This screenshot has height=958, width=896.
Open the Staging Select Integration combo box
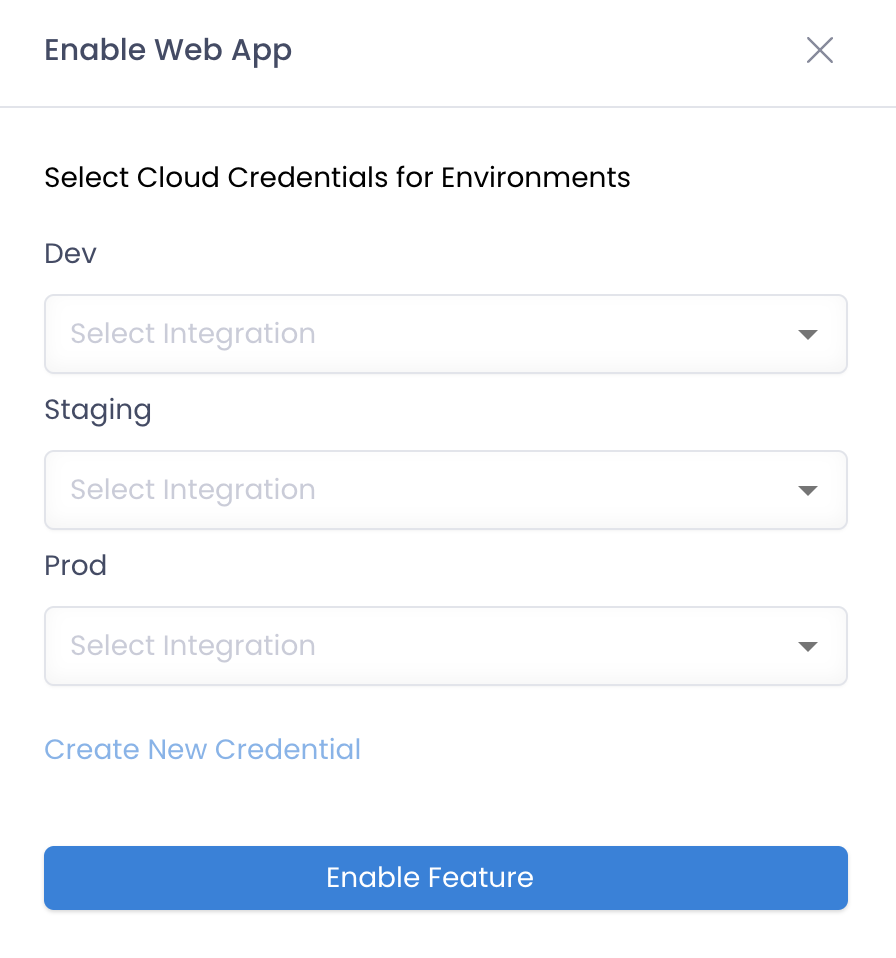click(446, 490)
